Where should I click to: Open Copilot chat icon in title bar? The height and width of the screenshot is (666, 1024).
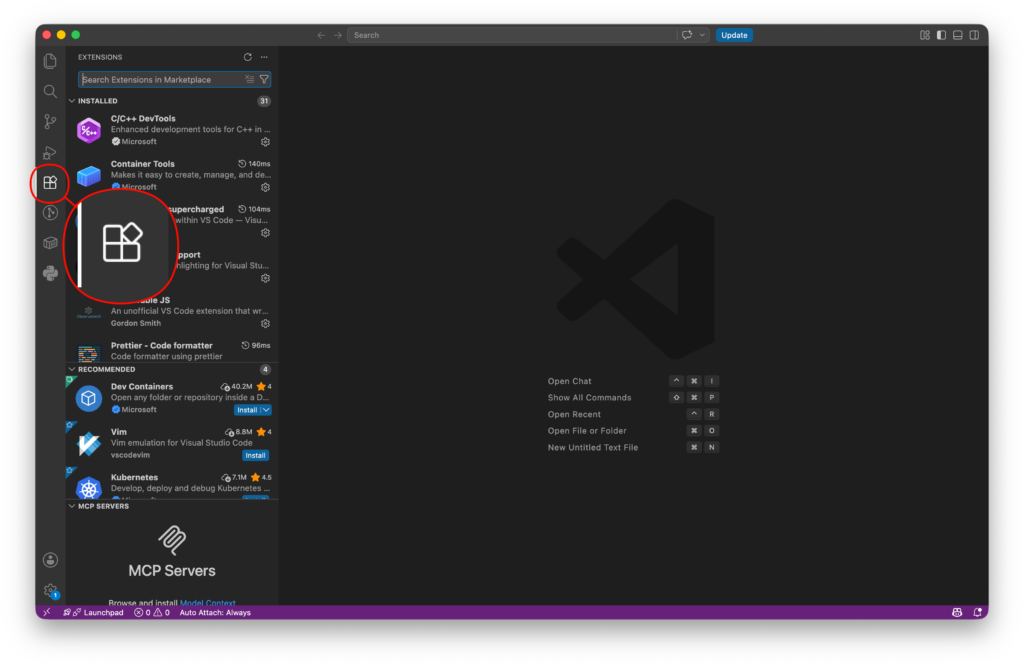point(687,35)
